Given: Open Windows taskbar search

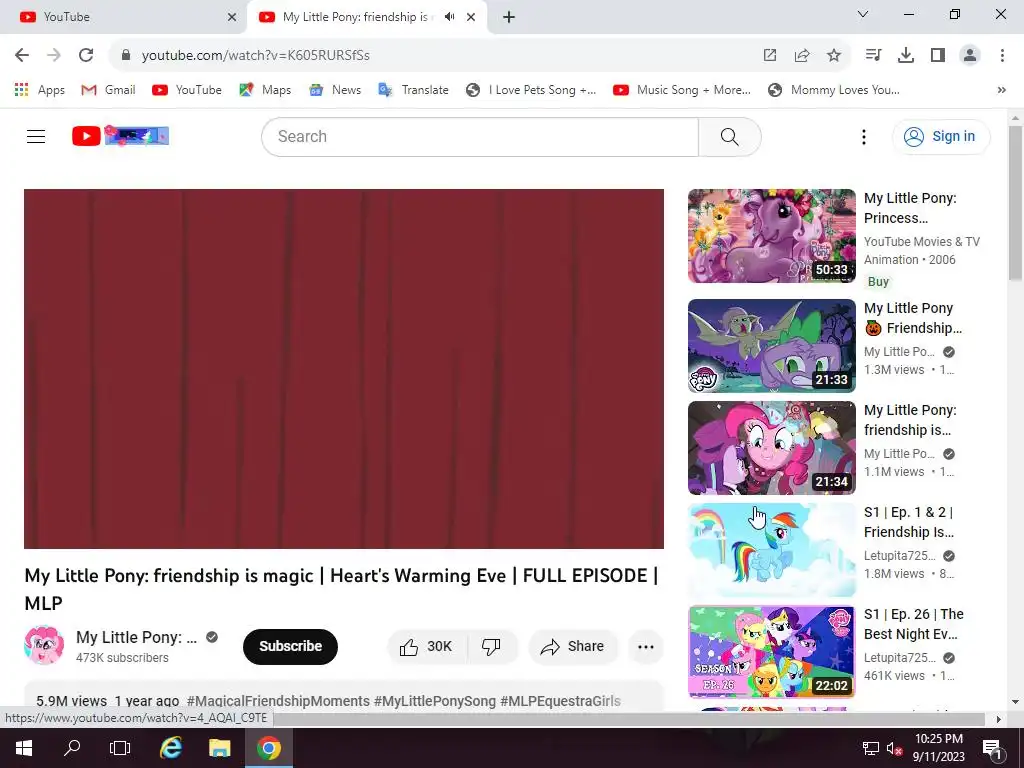Looking at the screenshot, I should [x=72, y=748].
